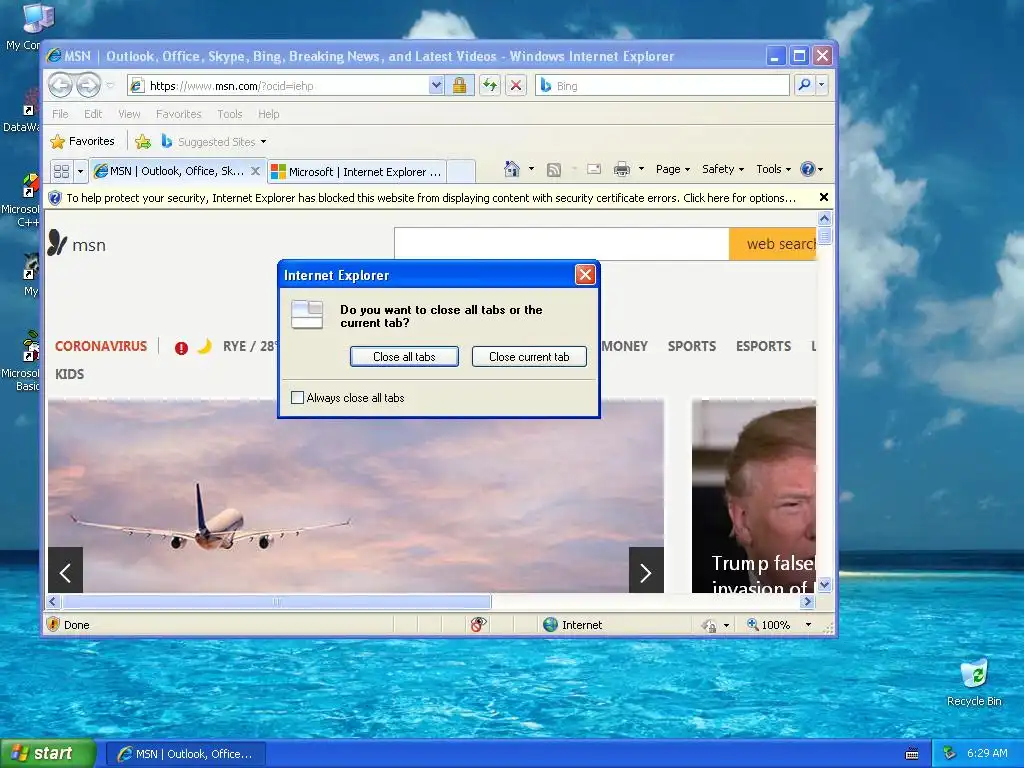Open the Edit menu
This screenshot has width=1024, height=768.
tap(93, 114)
